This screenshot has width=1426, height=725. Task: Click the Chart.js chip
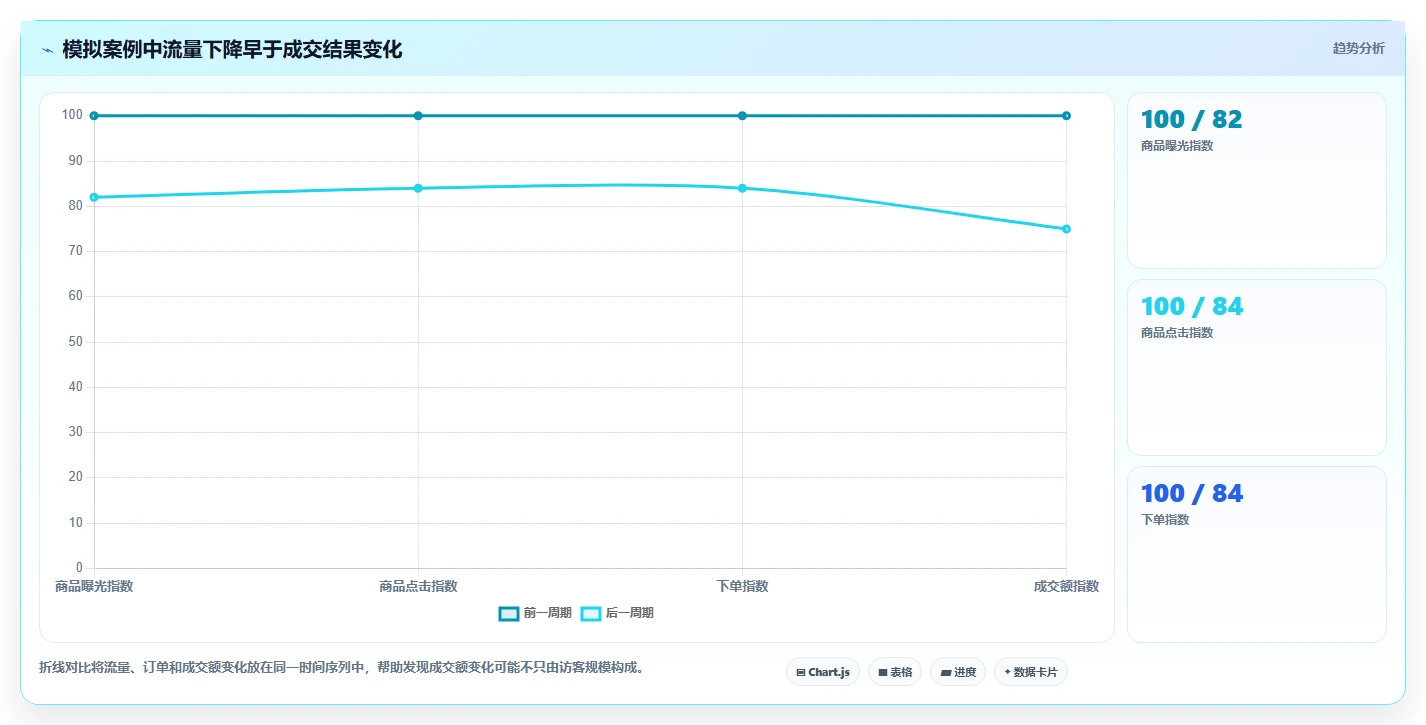point(822,672)
